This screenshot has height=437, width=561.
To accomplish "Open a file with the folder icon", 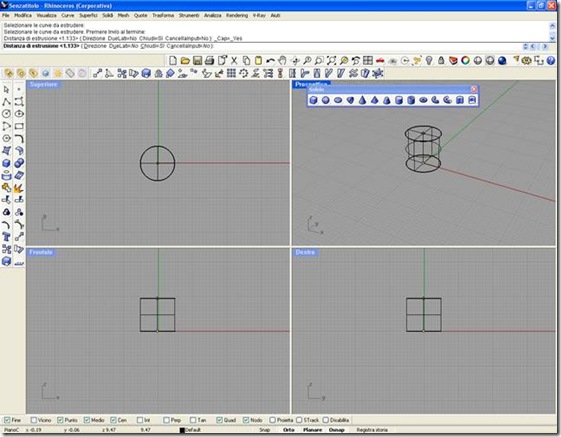I will click(185, 60).
